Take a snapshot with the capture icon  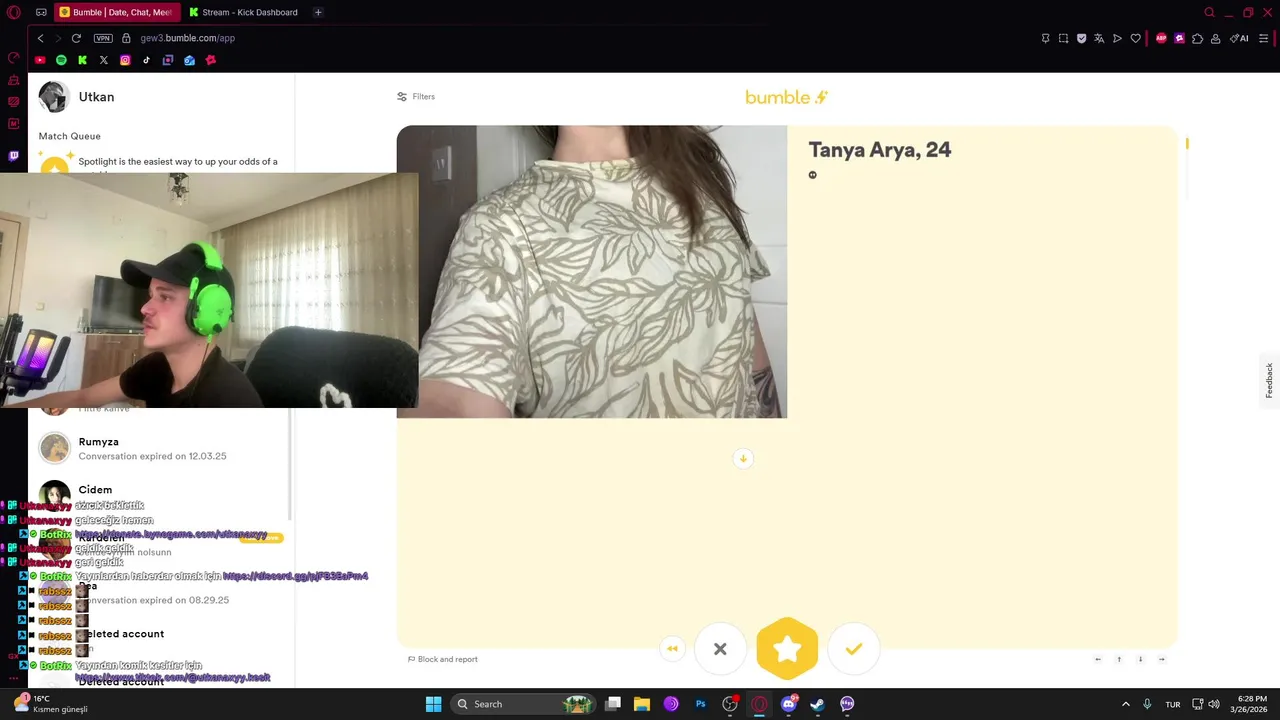pos(1063,38)
